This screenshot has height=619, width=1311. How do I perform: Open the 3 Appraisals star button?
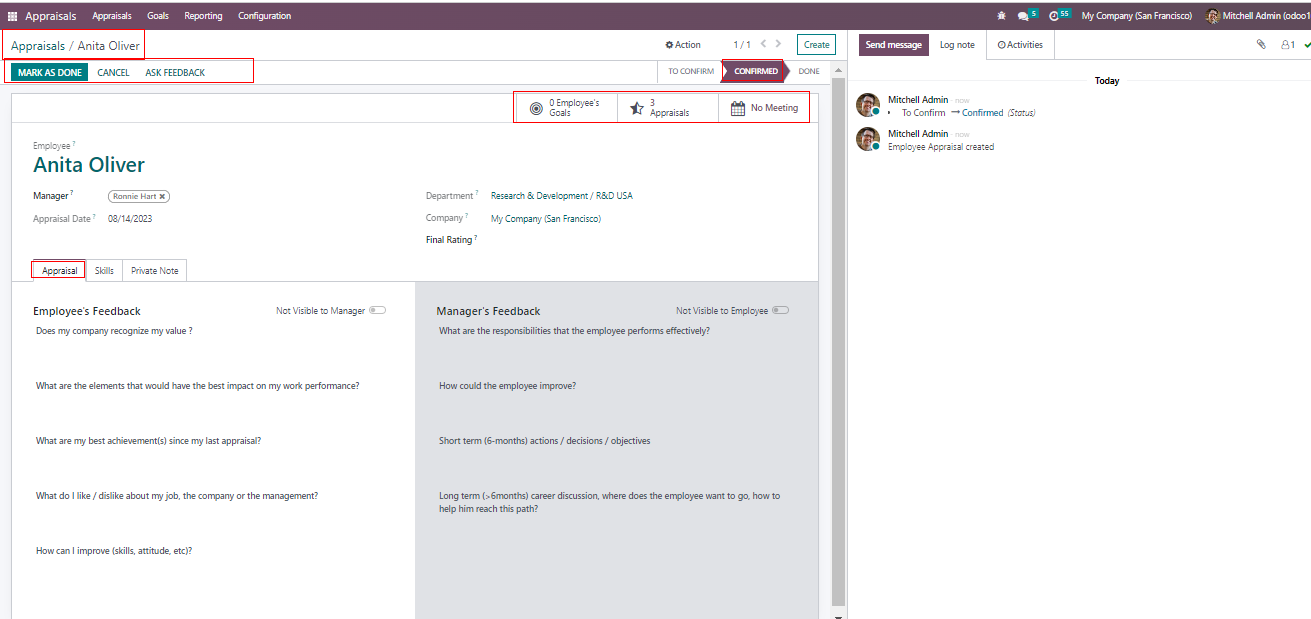click(x=668, y=108)
